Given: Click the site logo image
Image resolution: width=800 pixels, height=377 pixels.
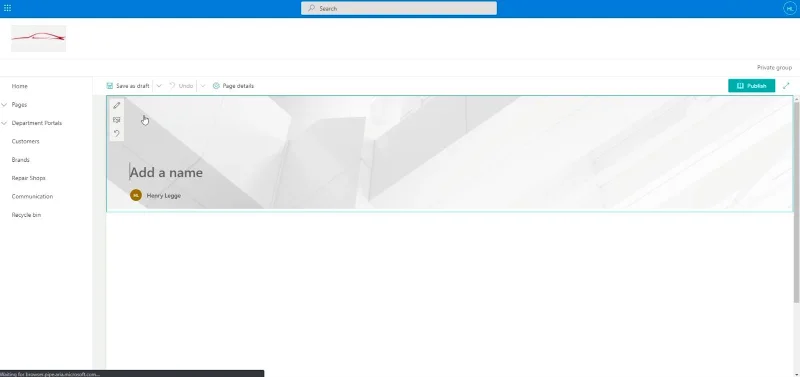Looking at the screenshot, I should click(x=38, y=38).
